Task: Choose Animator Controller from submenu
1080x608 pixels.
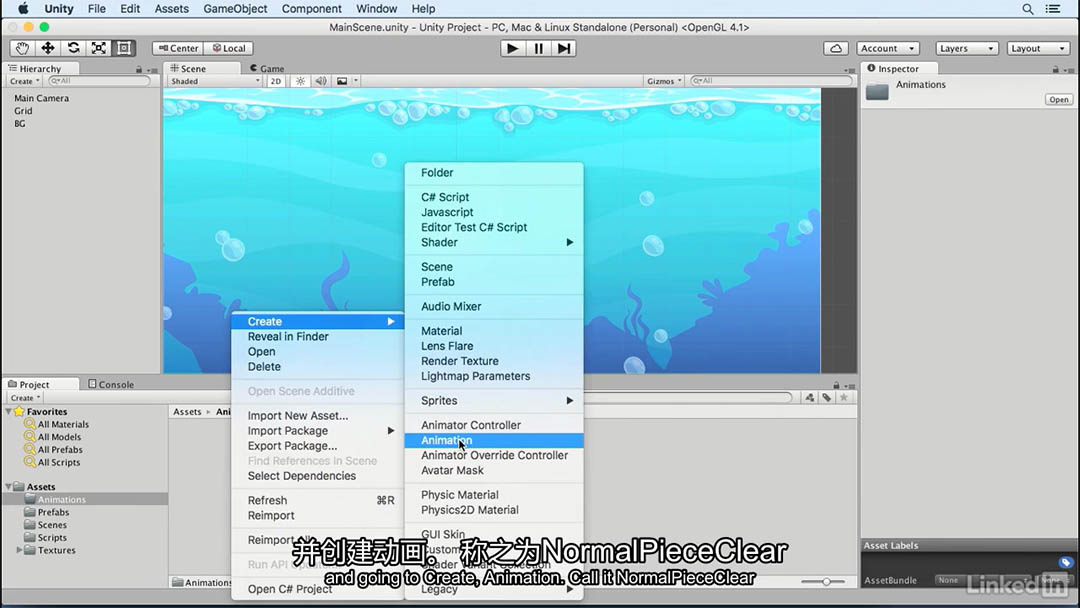Action: click(x=494, y=426)
